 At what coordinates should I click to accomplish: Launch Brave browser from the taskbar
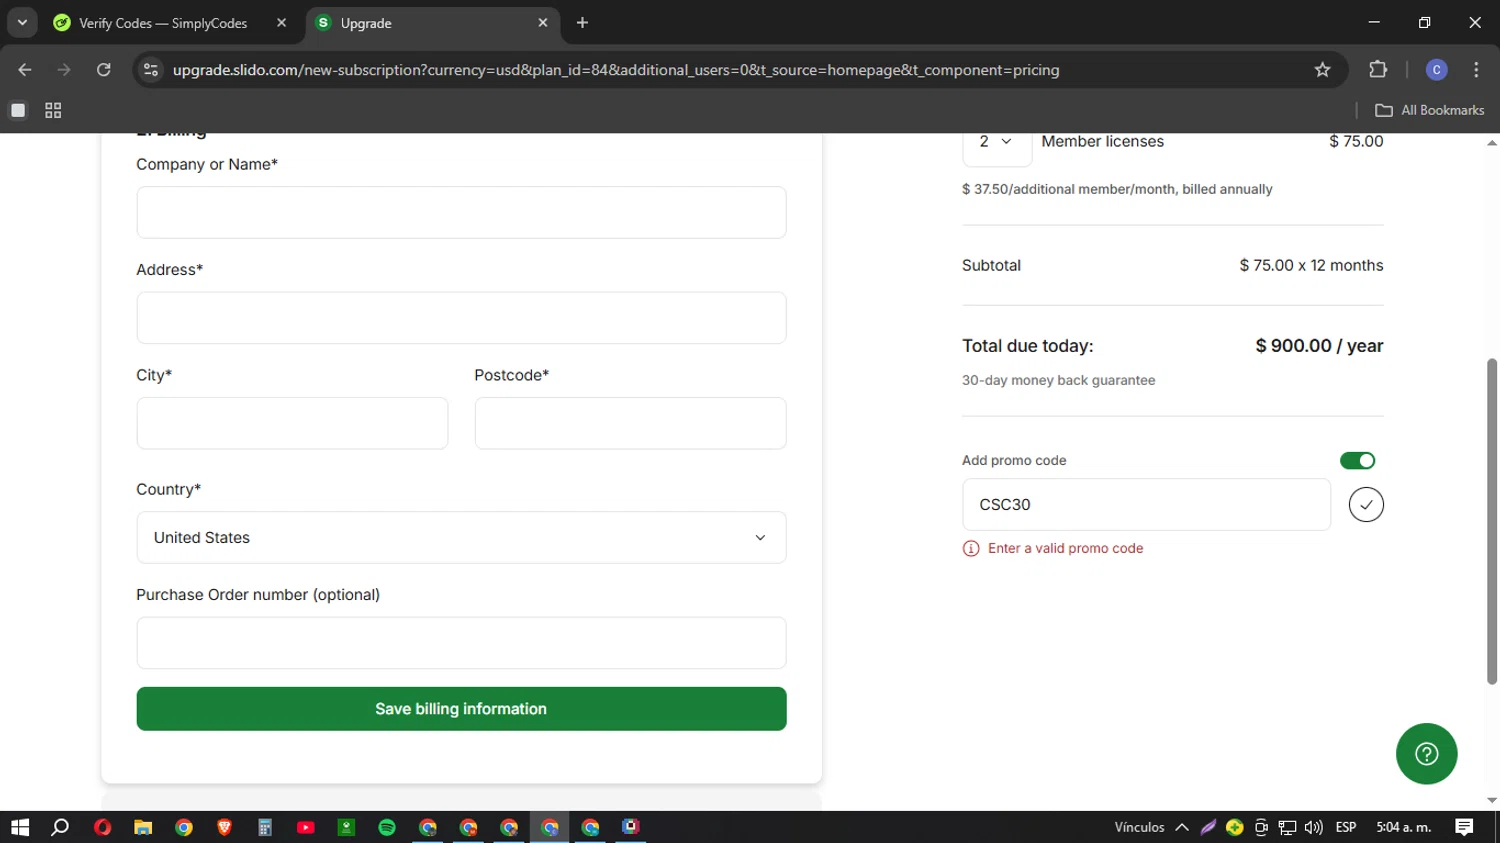point(224,827)
